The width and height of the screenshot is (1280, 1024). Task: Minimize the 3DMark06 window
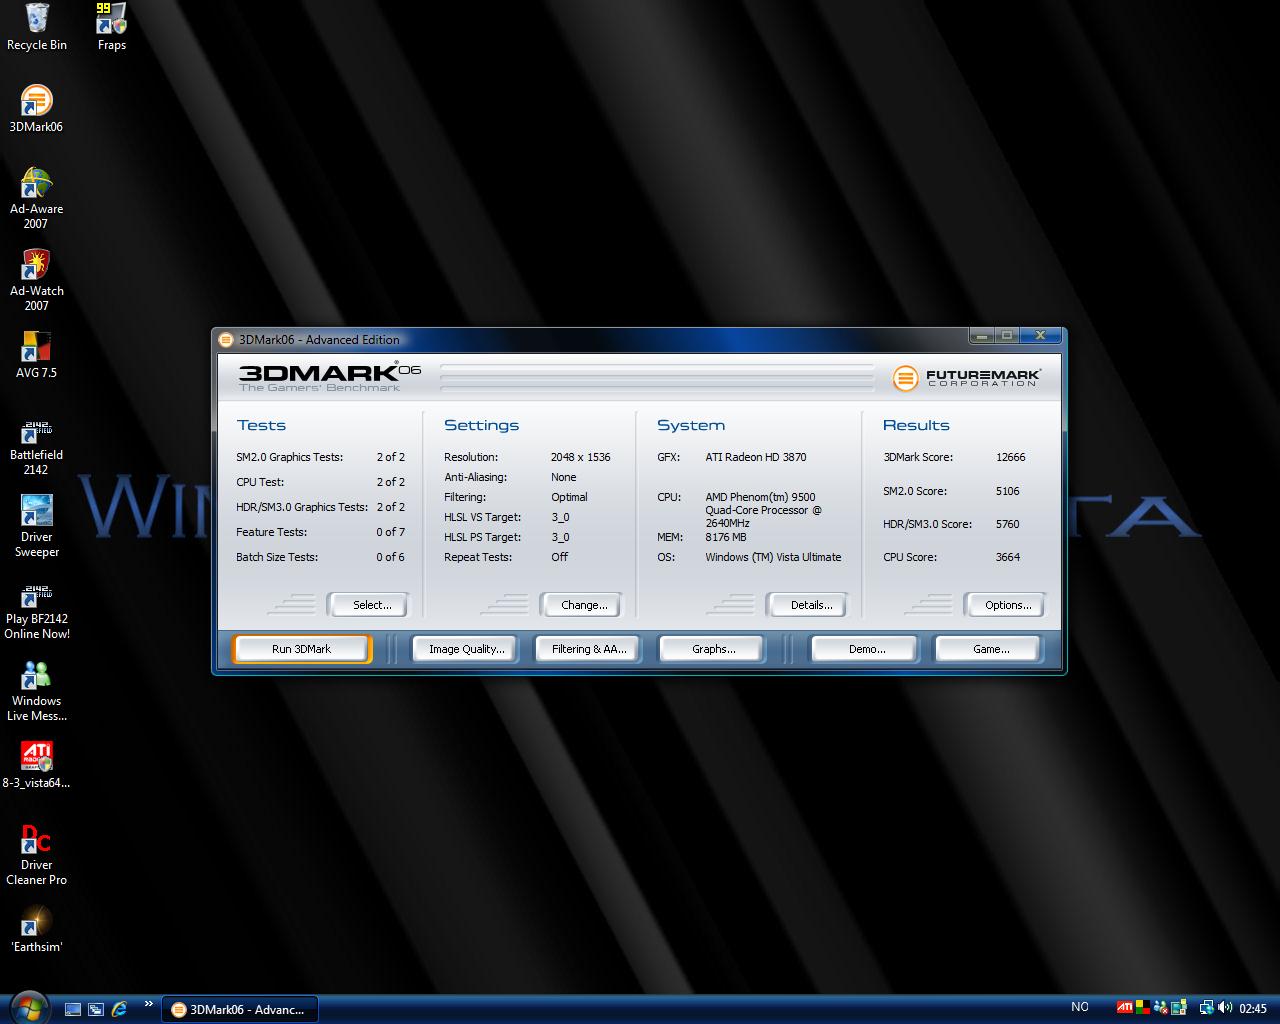point(980,336)
